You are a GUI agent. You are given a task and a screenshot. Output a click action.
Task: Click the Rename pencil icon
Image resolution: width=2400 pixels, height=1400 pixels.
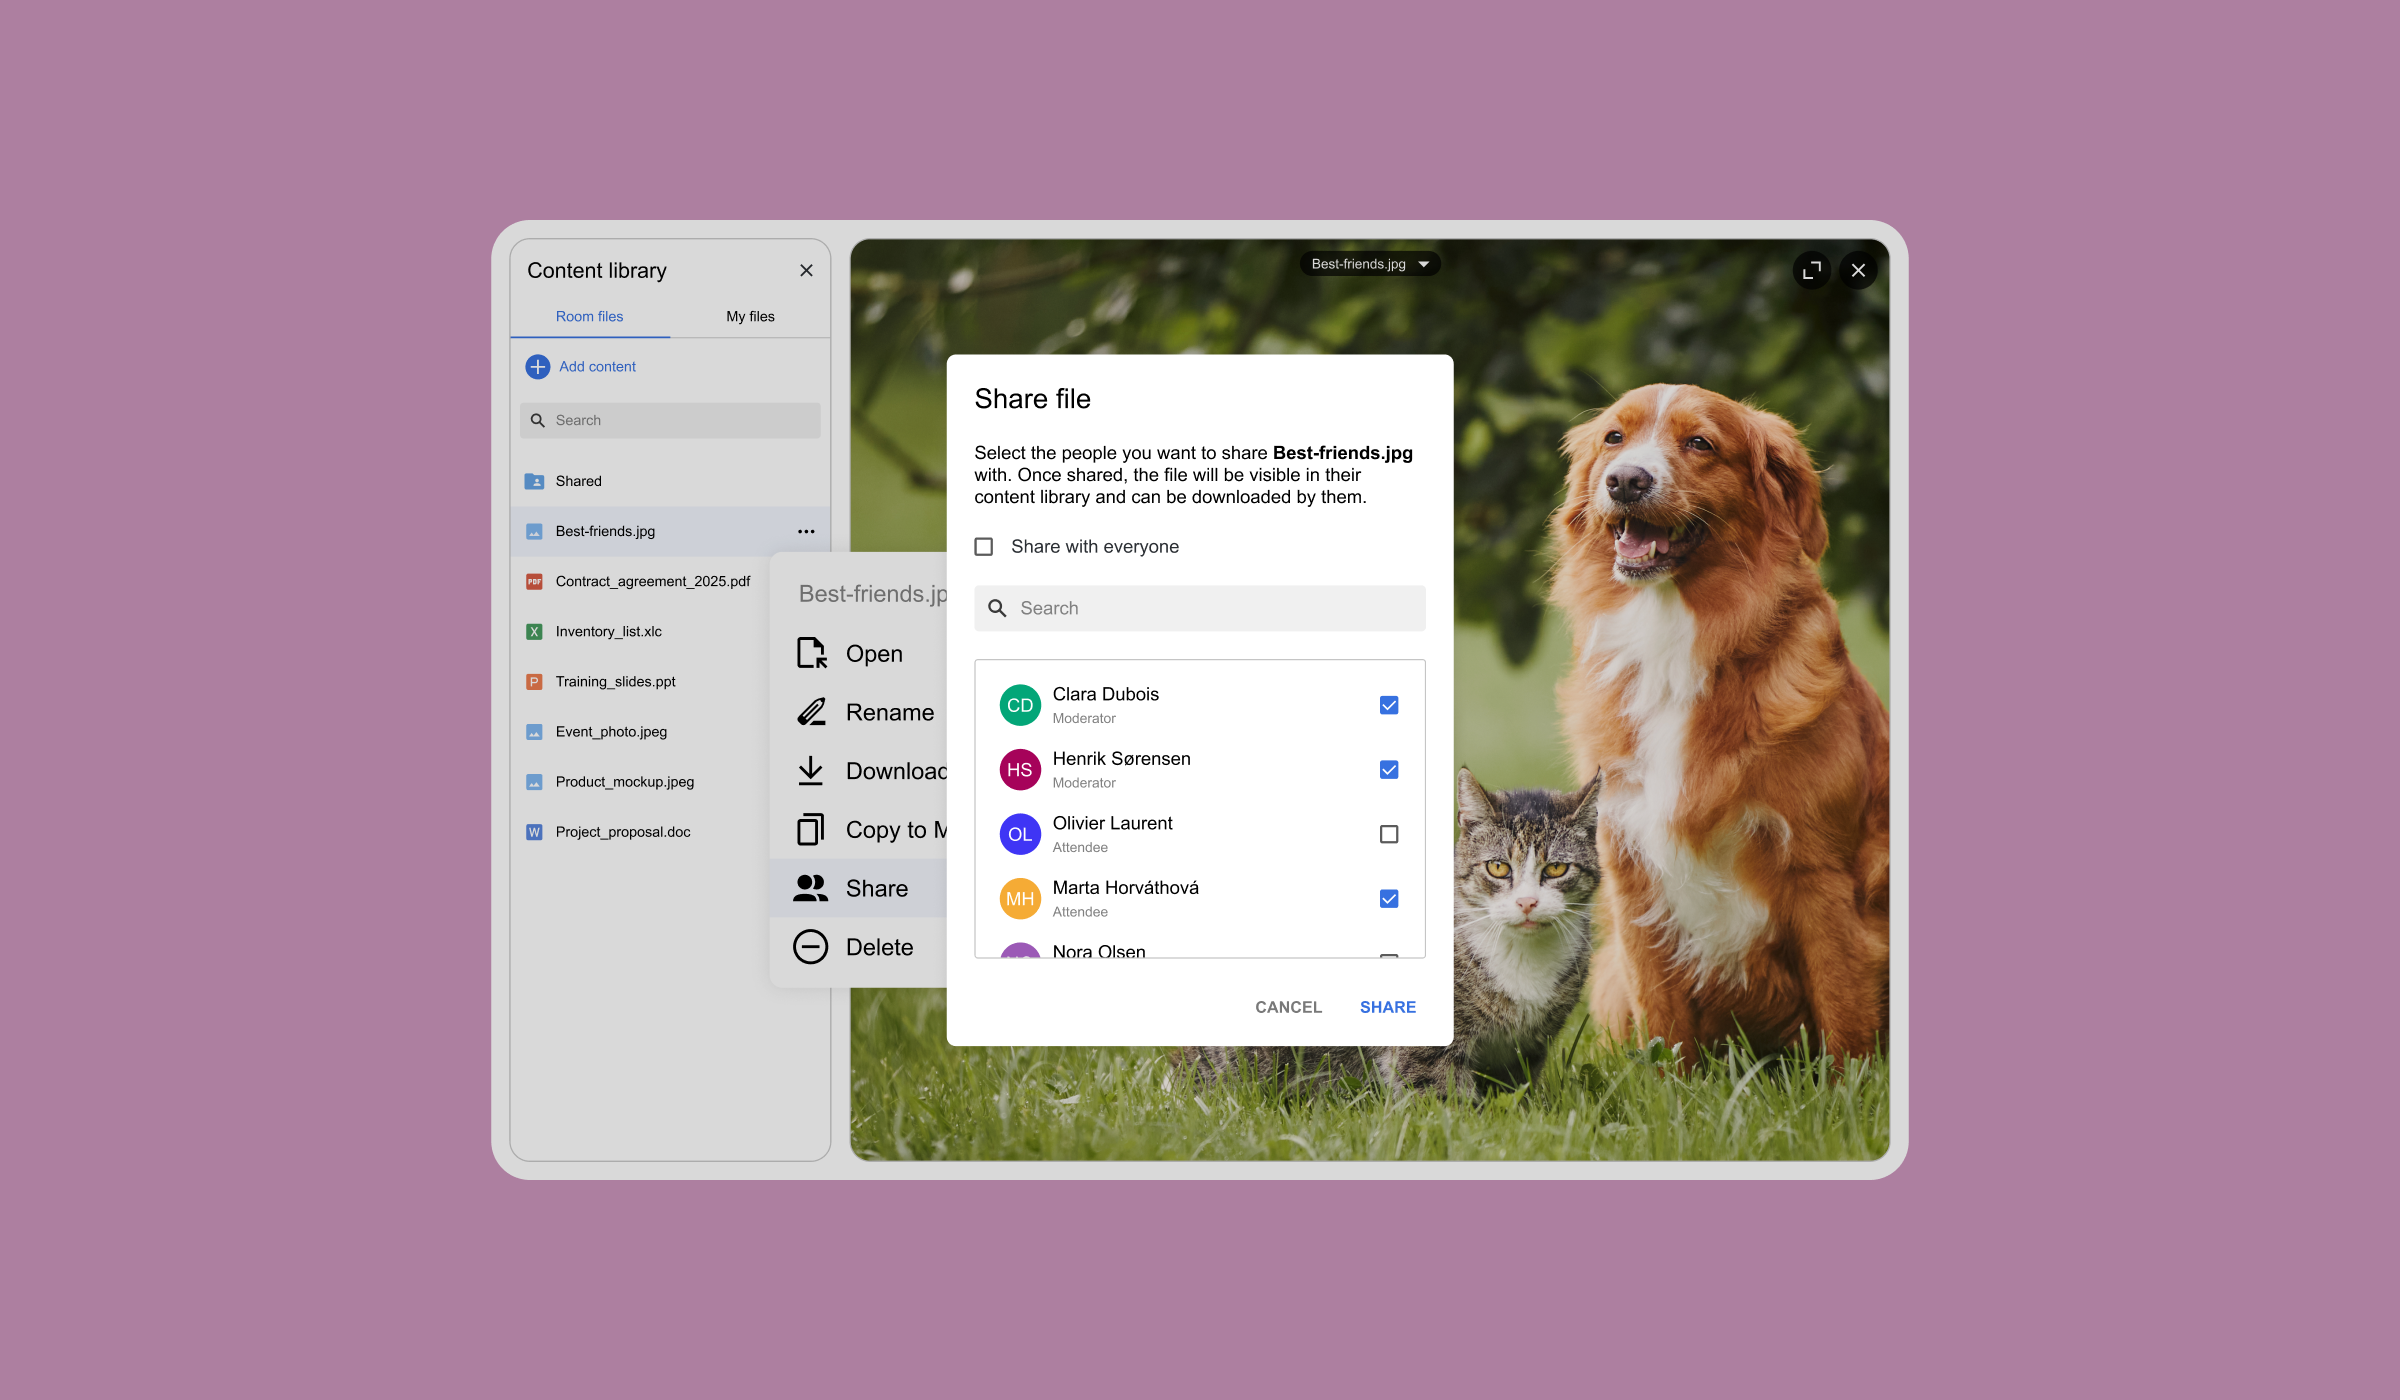coord(810,711)
